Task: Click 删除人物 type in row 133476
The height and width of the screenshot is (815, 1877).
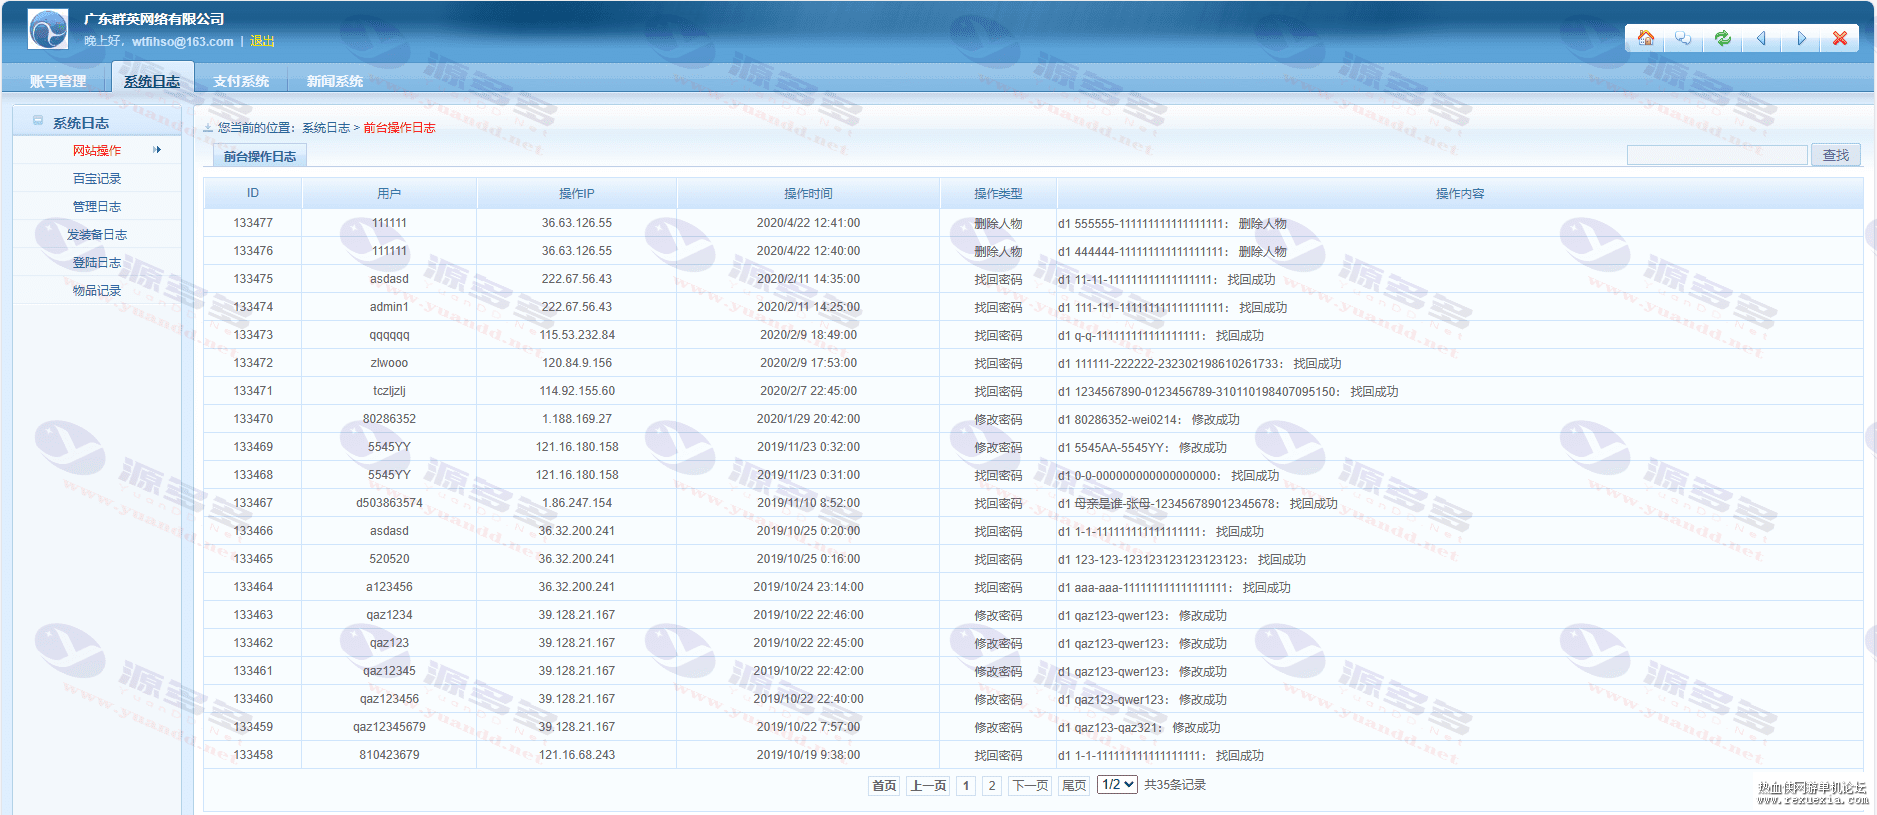Action: pos(998,251)
